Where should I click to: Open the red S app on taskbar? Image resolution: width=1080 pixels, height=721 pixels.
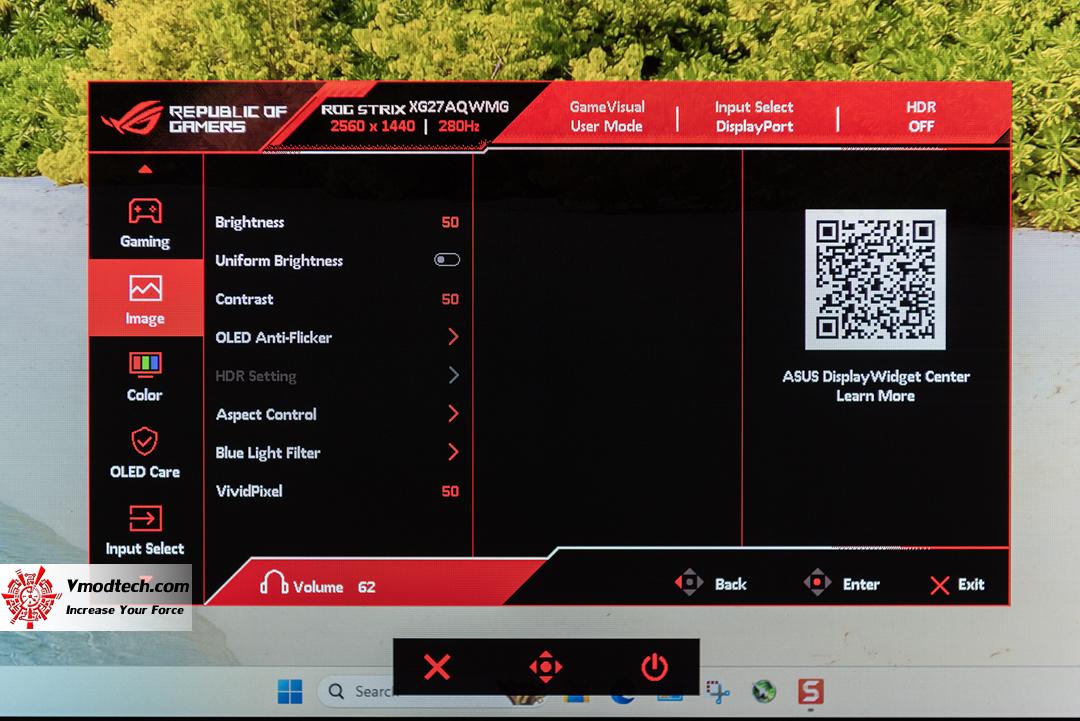[x=811, y=691]
